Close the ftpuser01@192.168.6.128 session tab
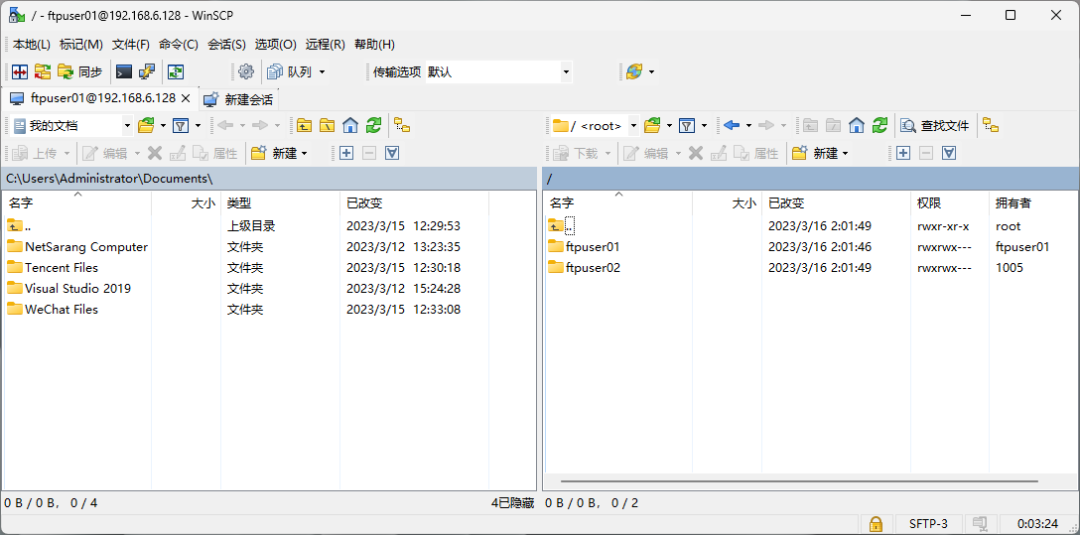Image resolution: width=1080 pixels, height=535 pixels. click(185, 98)
